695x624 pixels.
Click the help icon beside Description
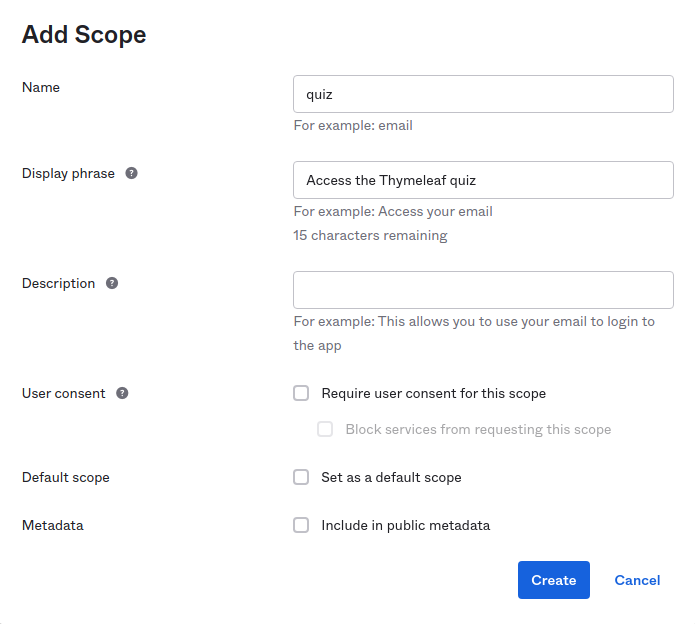click(x=112, y=283)
